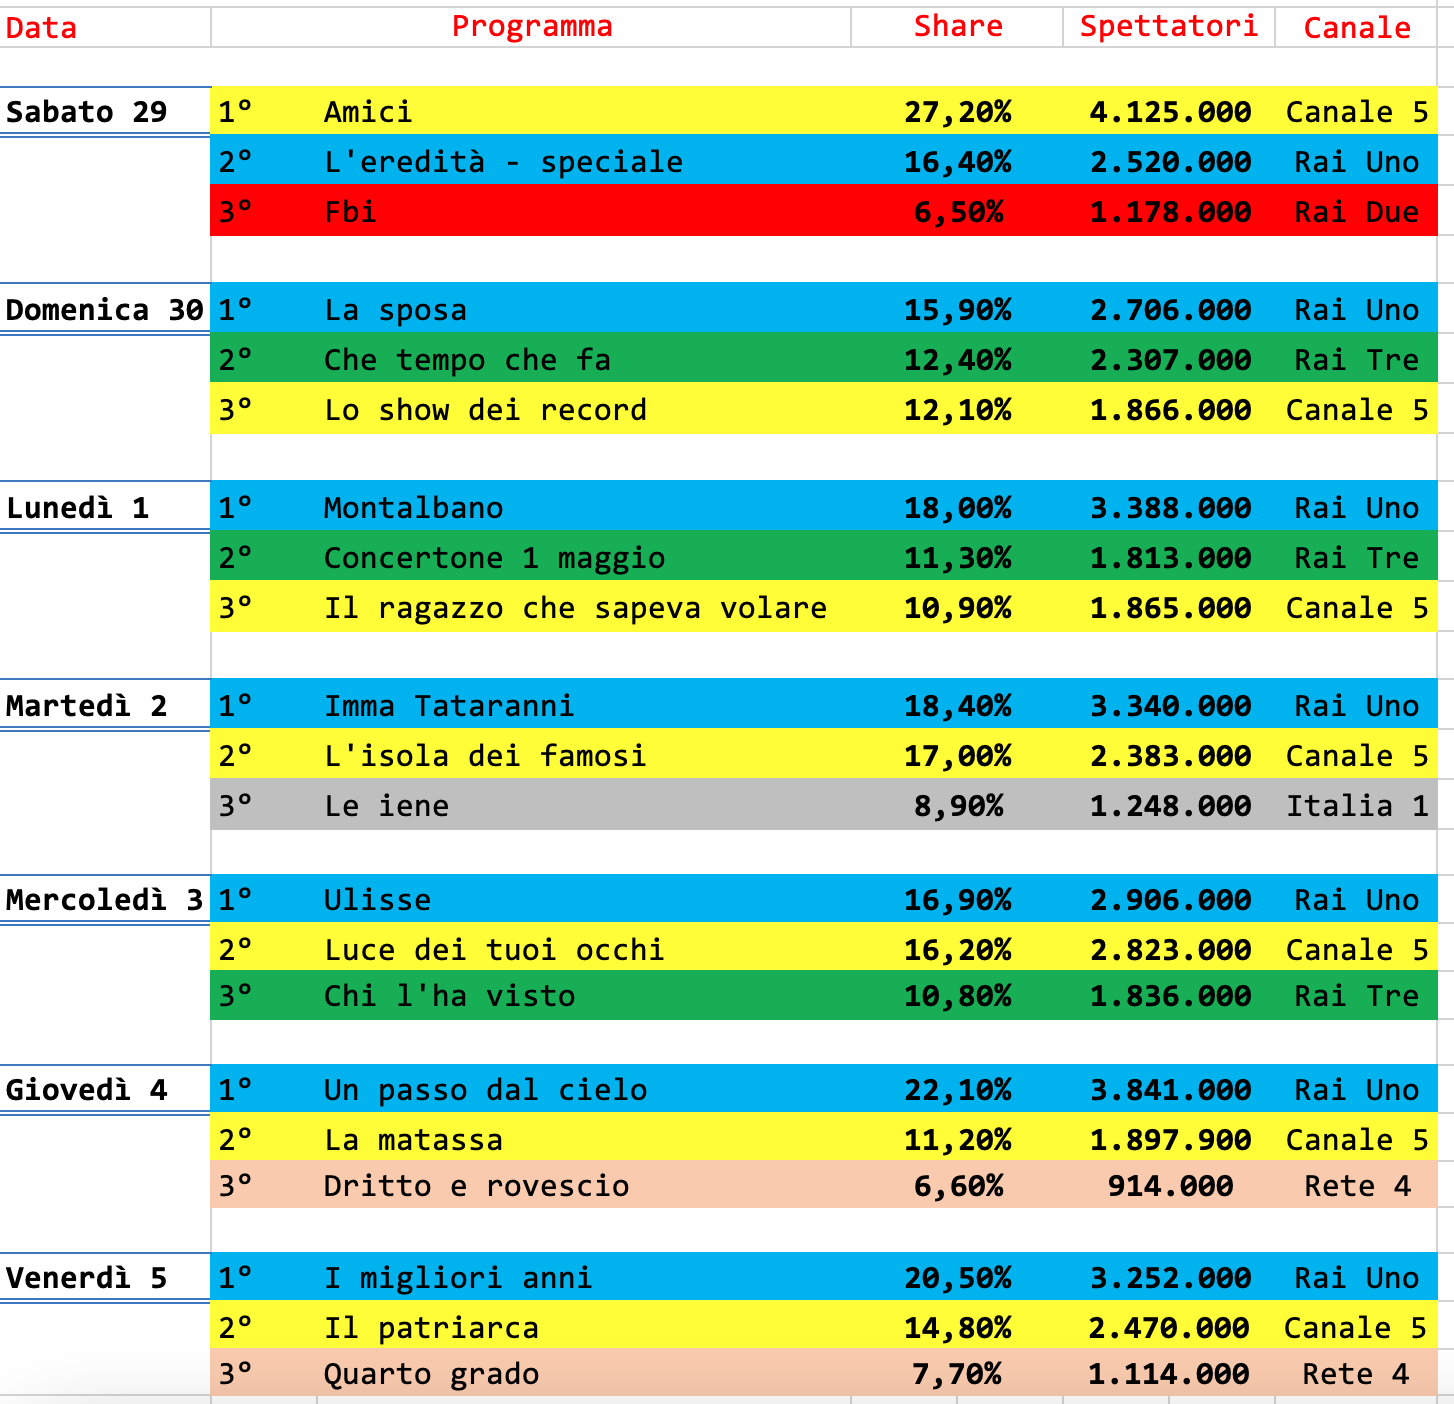
Task: Click the I migliori anni cell
Action: [x=458, y=1278]
